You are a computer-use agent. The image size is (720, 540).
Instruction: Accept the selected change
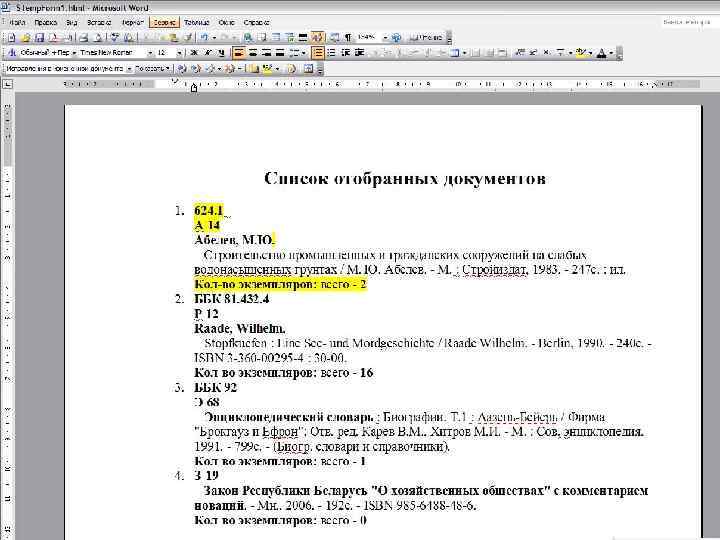(x=211, y=69)
